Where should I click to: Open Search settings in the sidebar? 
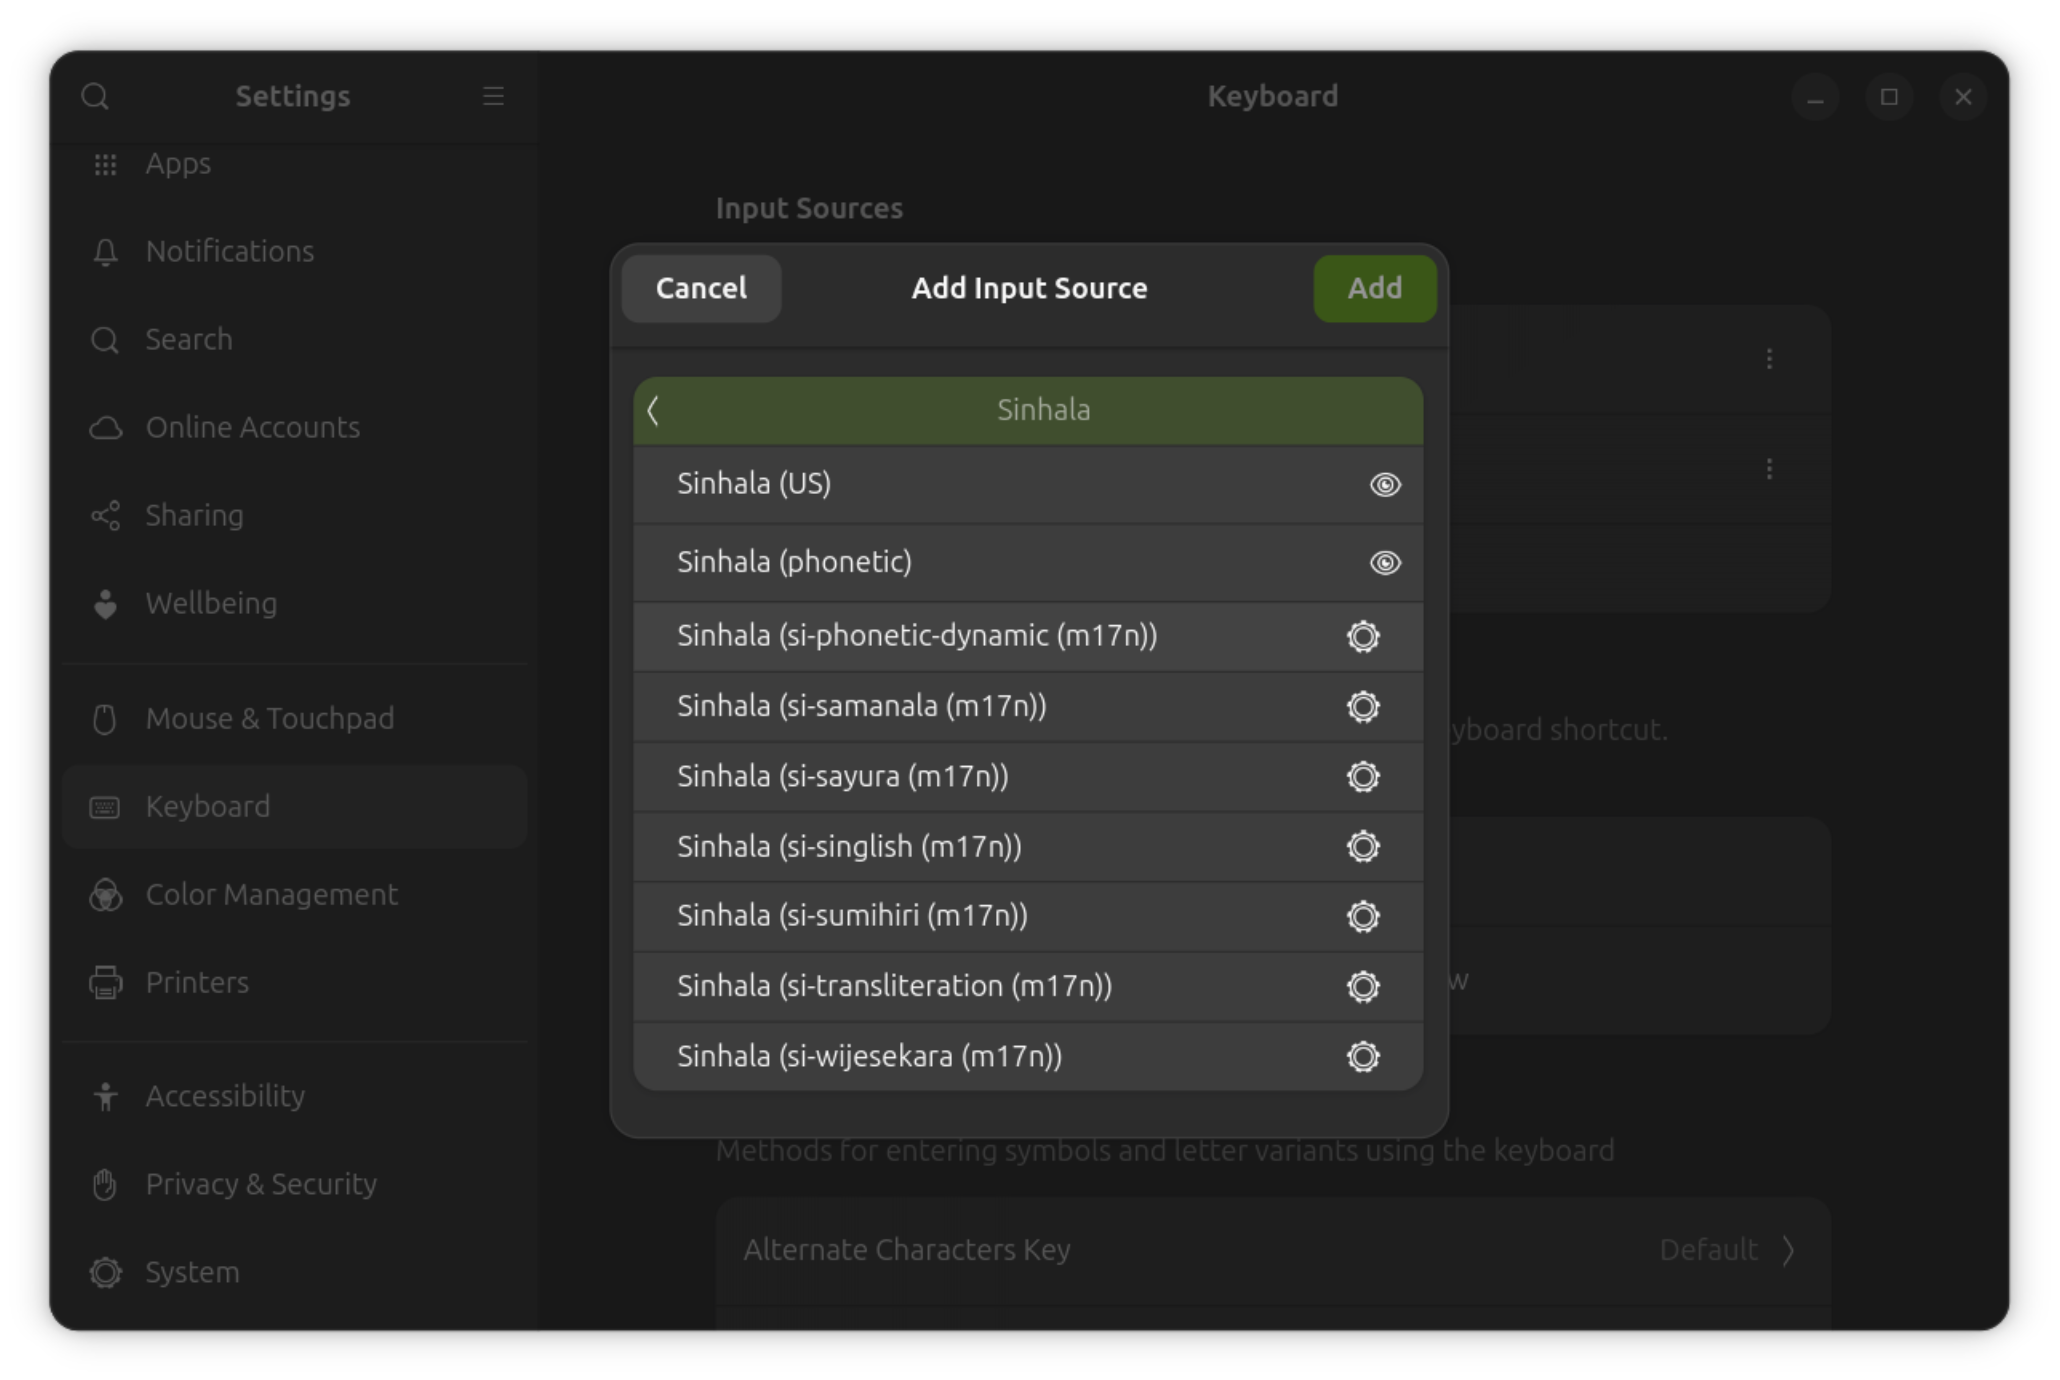(x=294, y=339)
